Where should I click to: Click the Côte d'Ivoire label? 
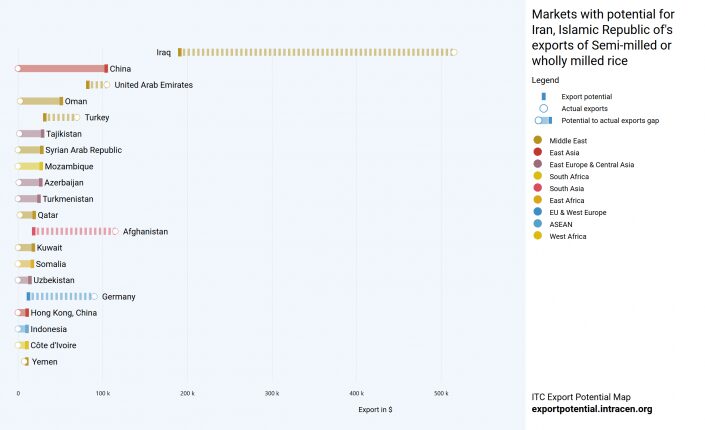53,345
